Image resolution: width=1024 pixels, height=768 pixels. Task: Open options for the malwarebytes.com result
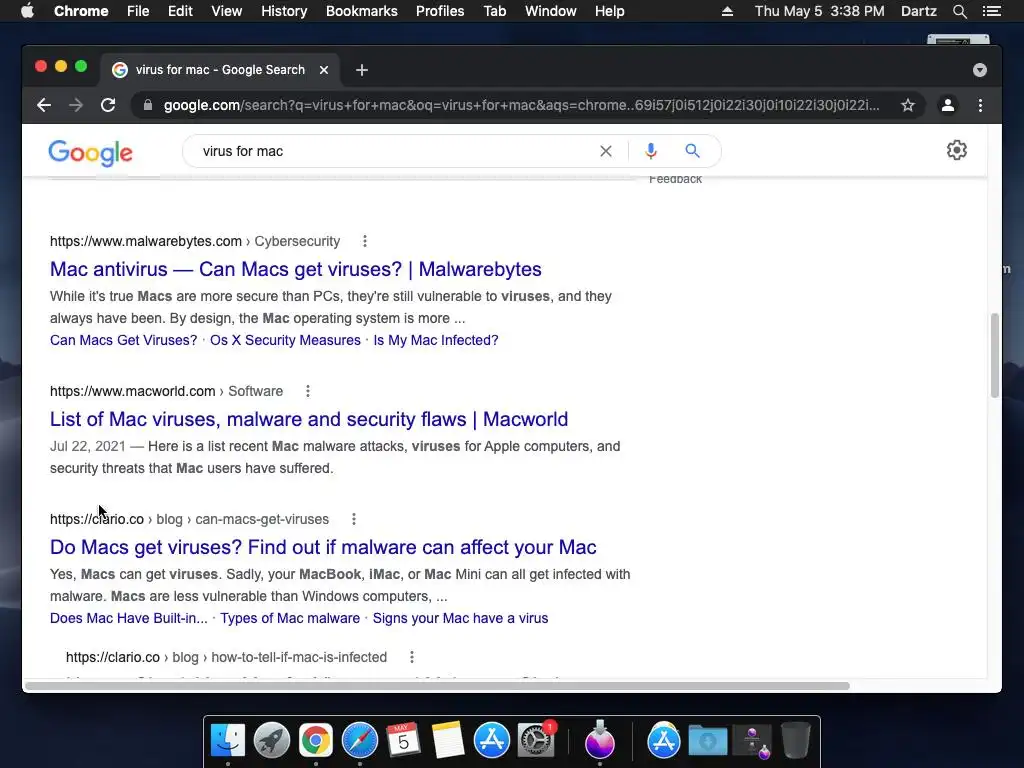click(365, 241)
